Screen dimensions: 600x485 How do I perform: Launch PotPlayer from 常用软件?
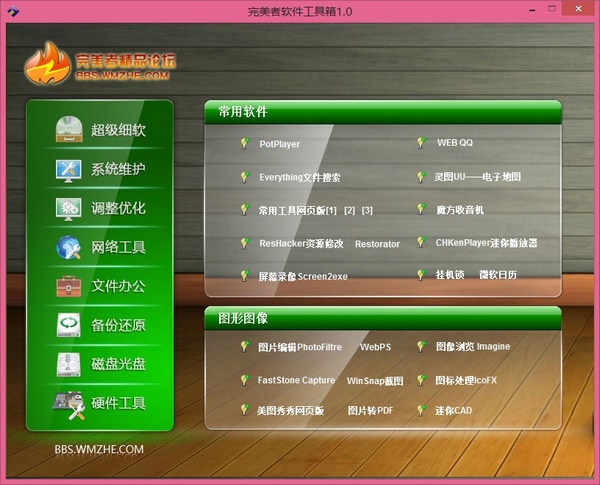pos(279,144)
